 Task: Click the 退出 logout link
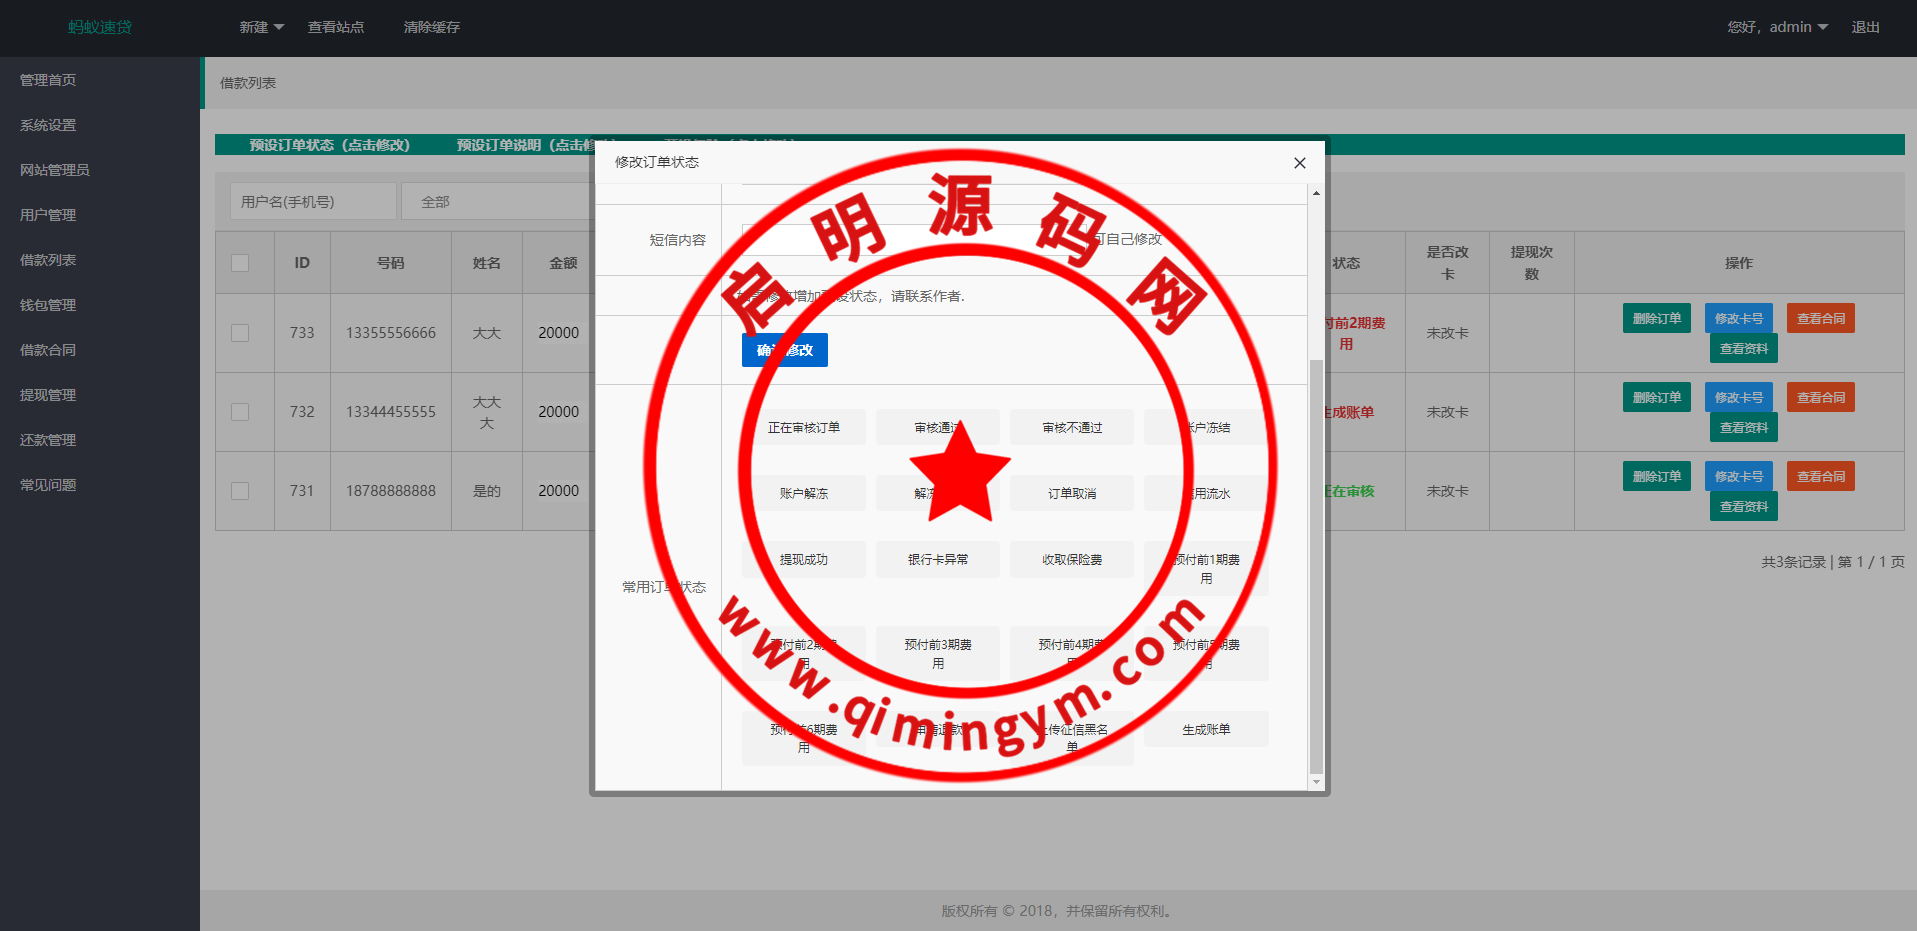1865,27
